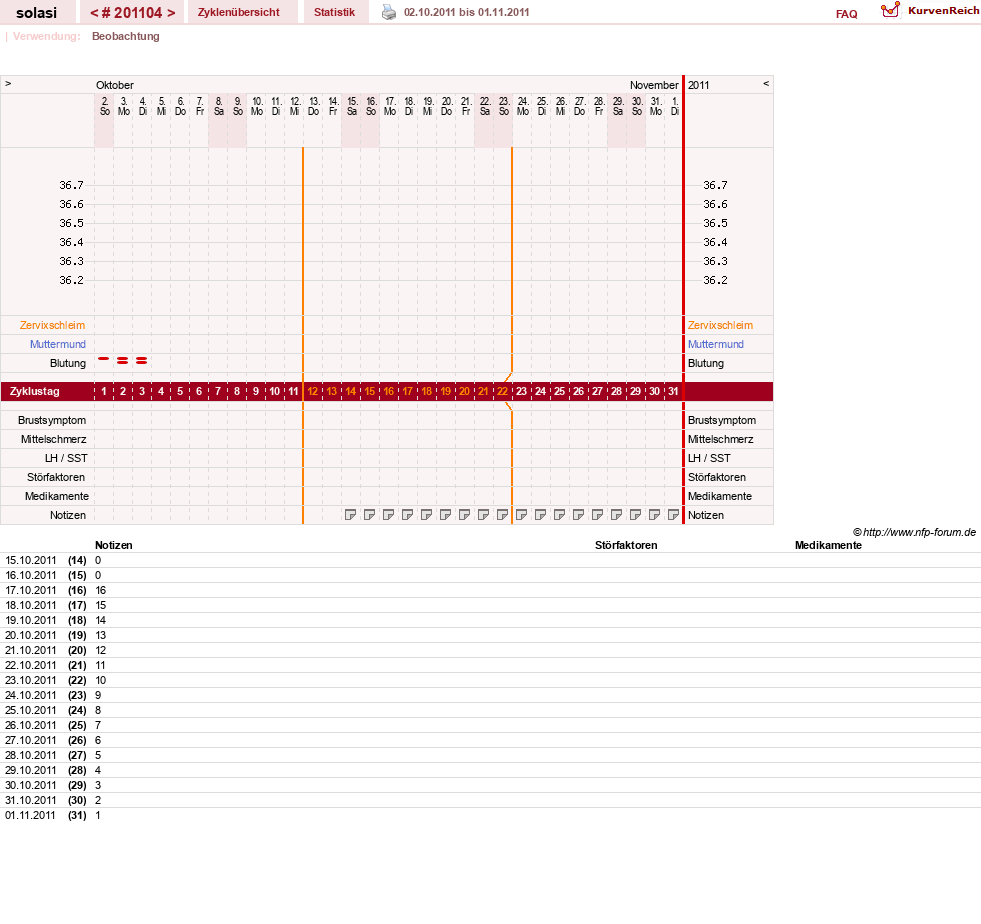Open the solasi user tab
Image resolution: width=981 pixels, height=924 pixels.
pyautogui.click(x=36, y=13)
